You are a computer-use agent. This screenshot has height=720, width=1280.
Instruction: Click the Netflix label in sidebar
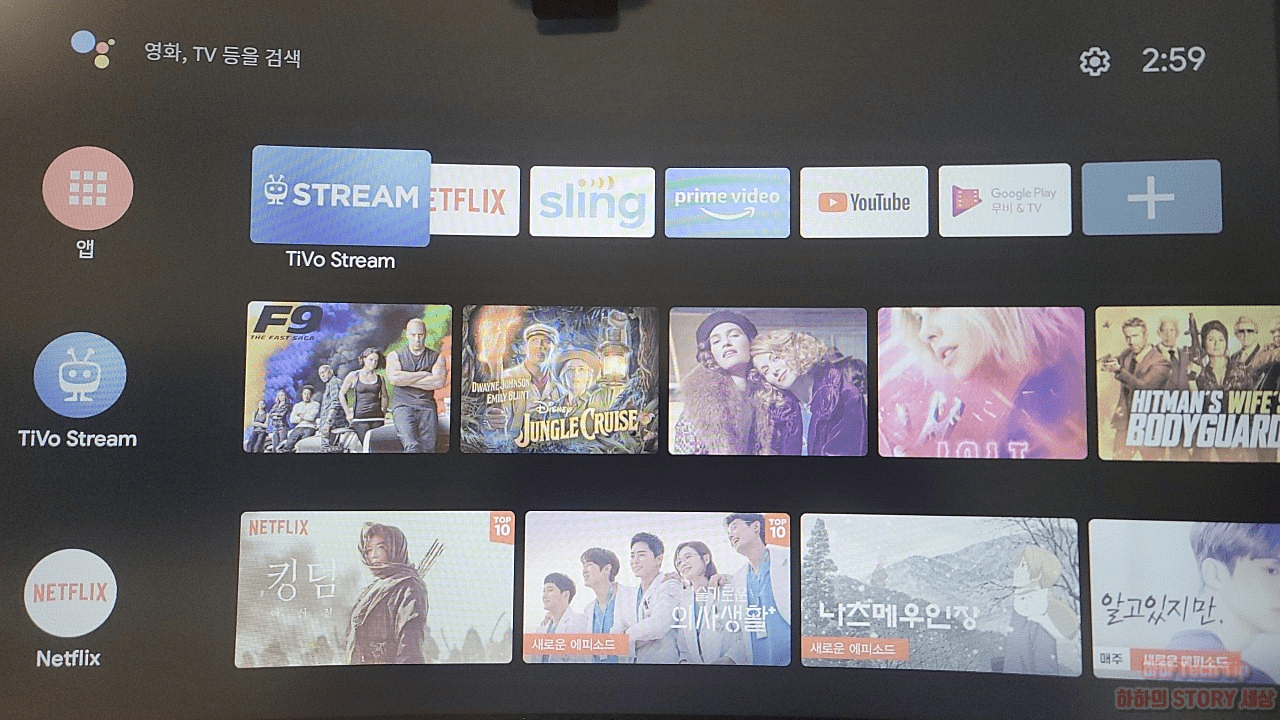[x=68, y=659]
